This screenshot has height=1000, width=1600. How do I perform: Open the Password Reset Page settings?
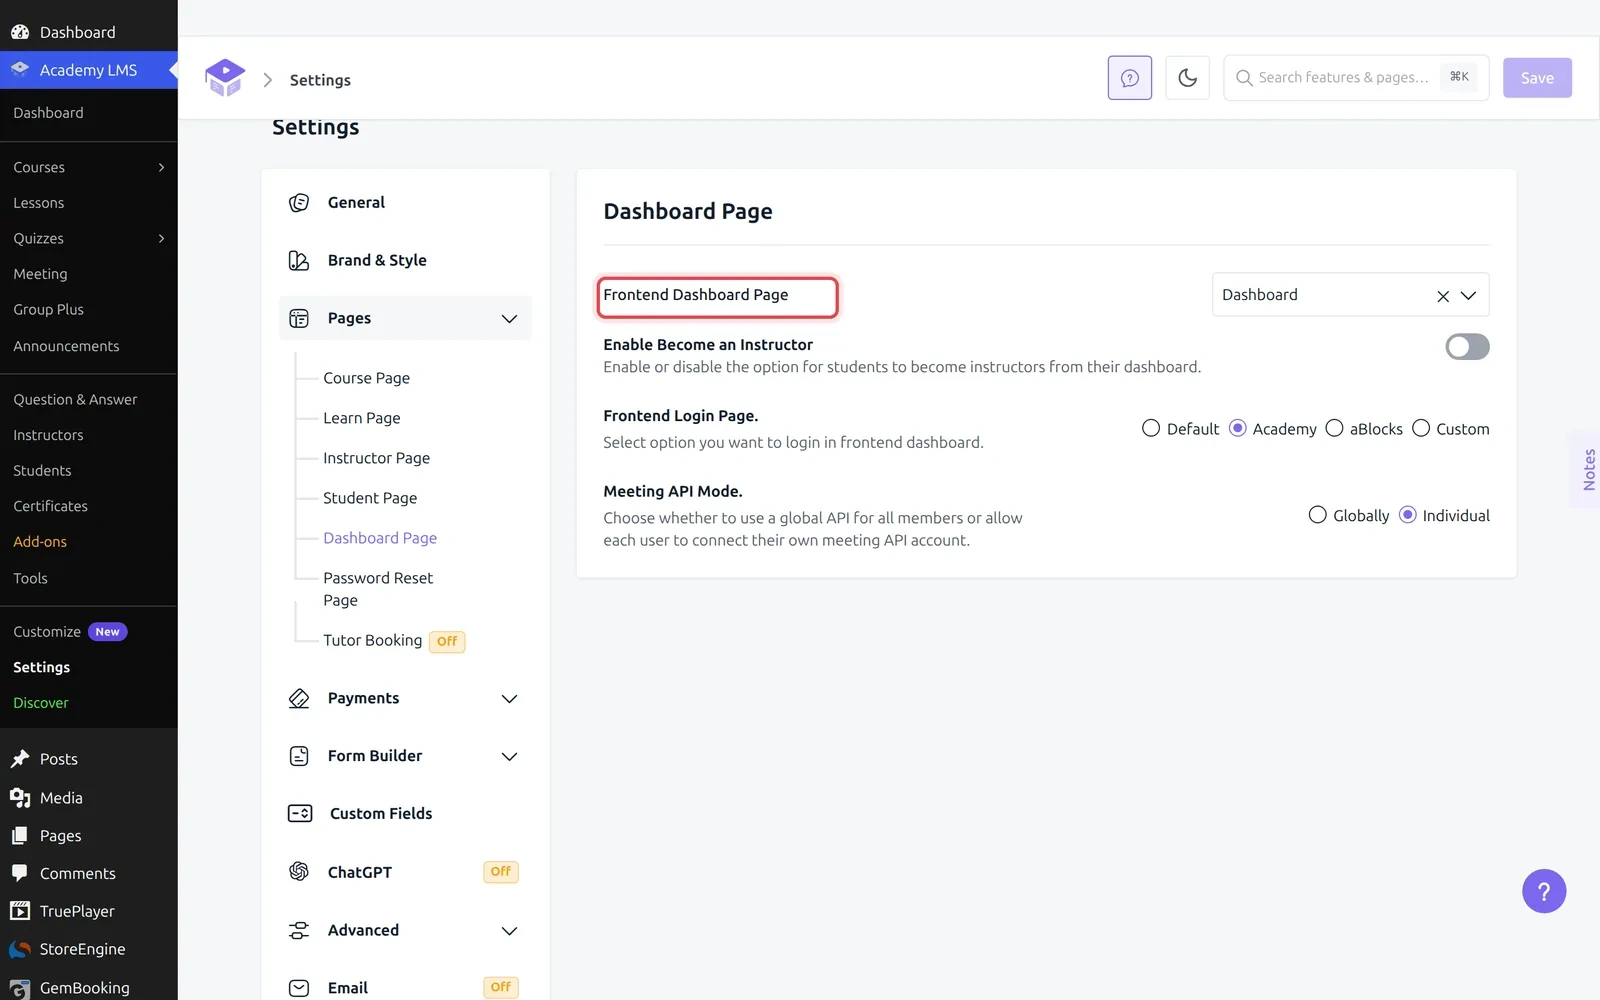pyautogui.click(x=378, y=589)
